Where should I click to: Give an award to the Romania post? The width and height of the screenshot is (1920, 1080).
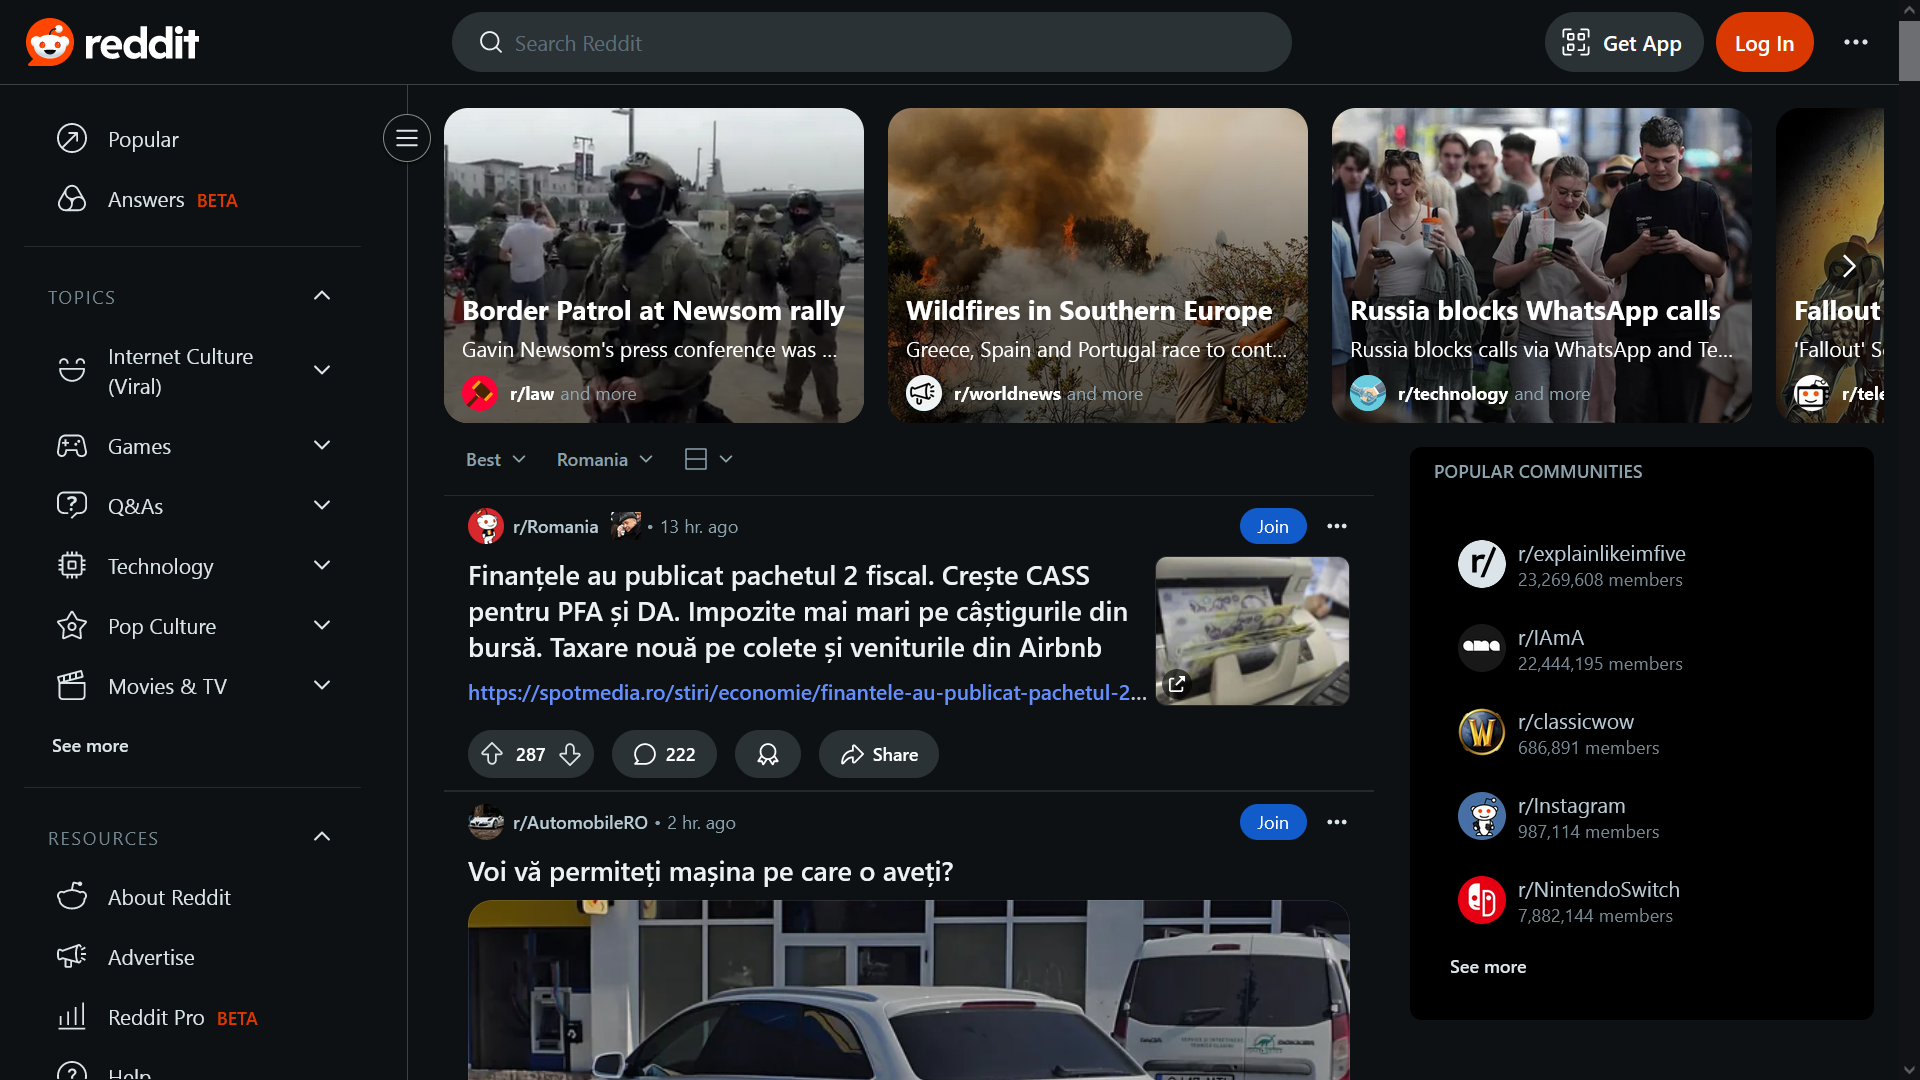point(767,754)
